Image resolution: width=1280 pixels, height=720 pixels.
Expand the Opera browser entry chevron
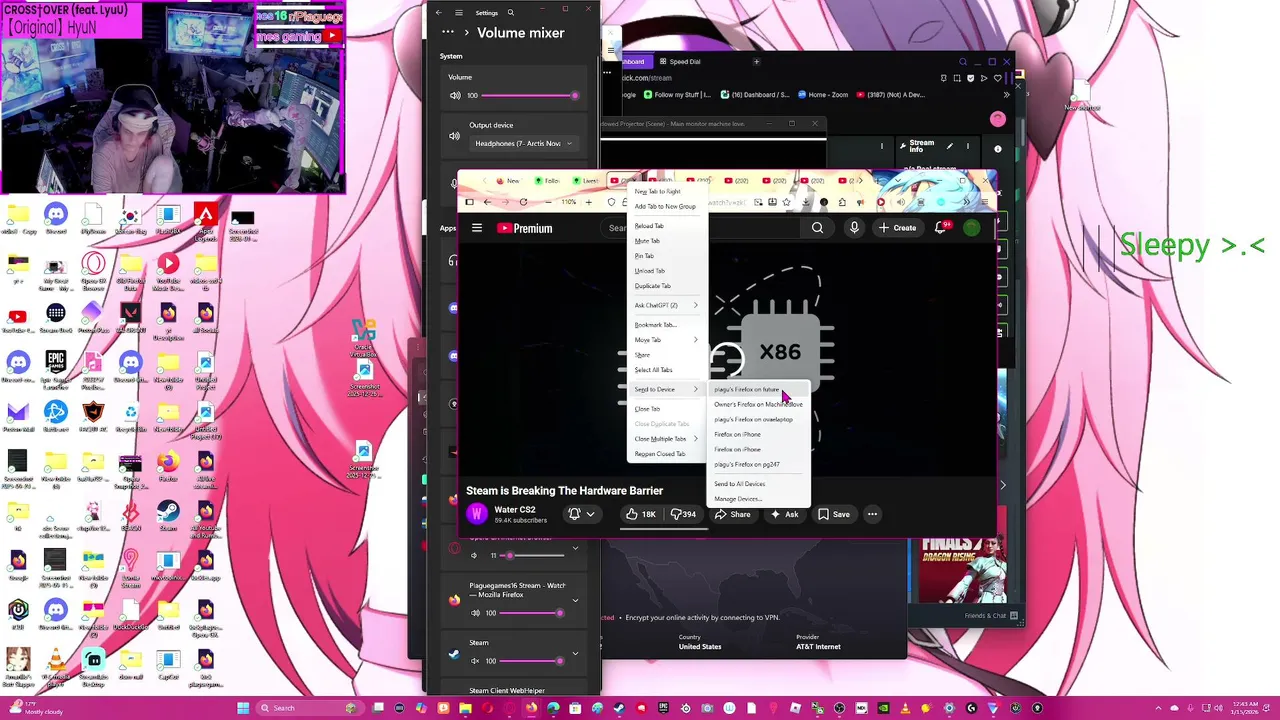click(x=575, y=549)
